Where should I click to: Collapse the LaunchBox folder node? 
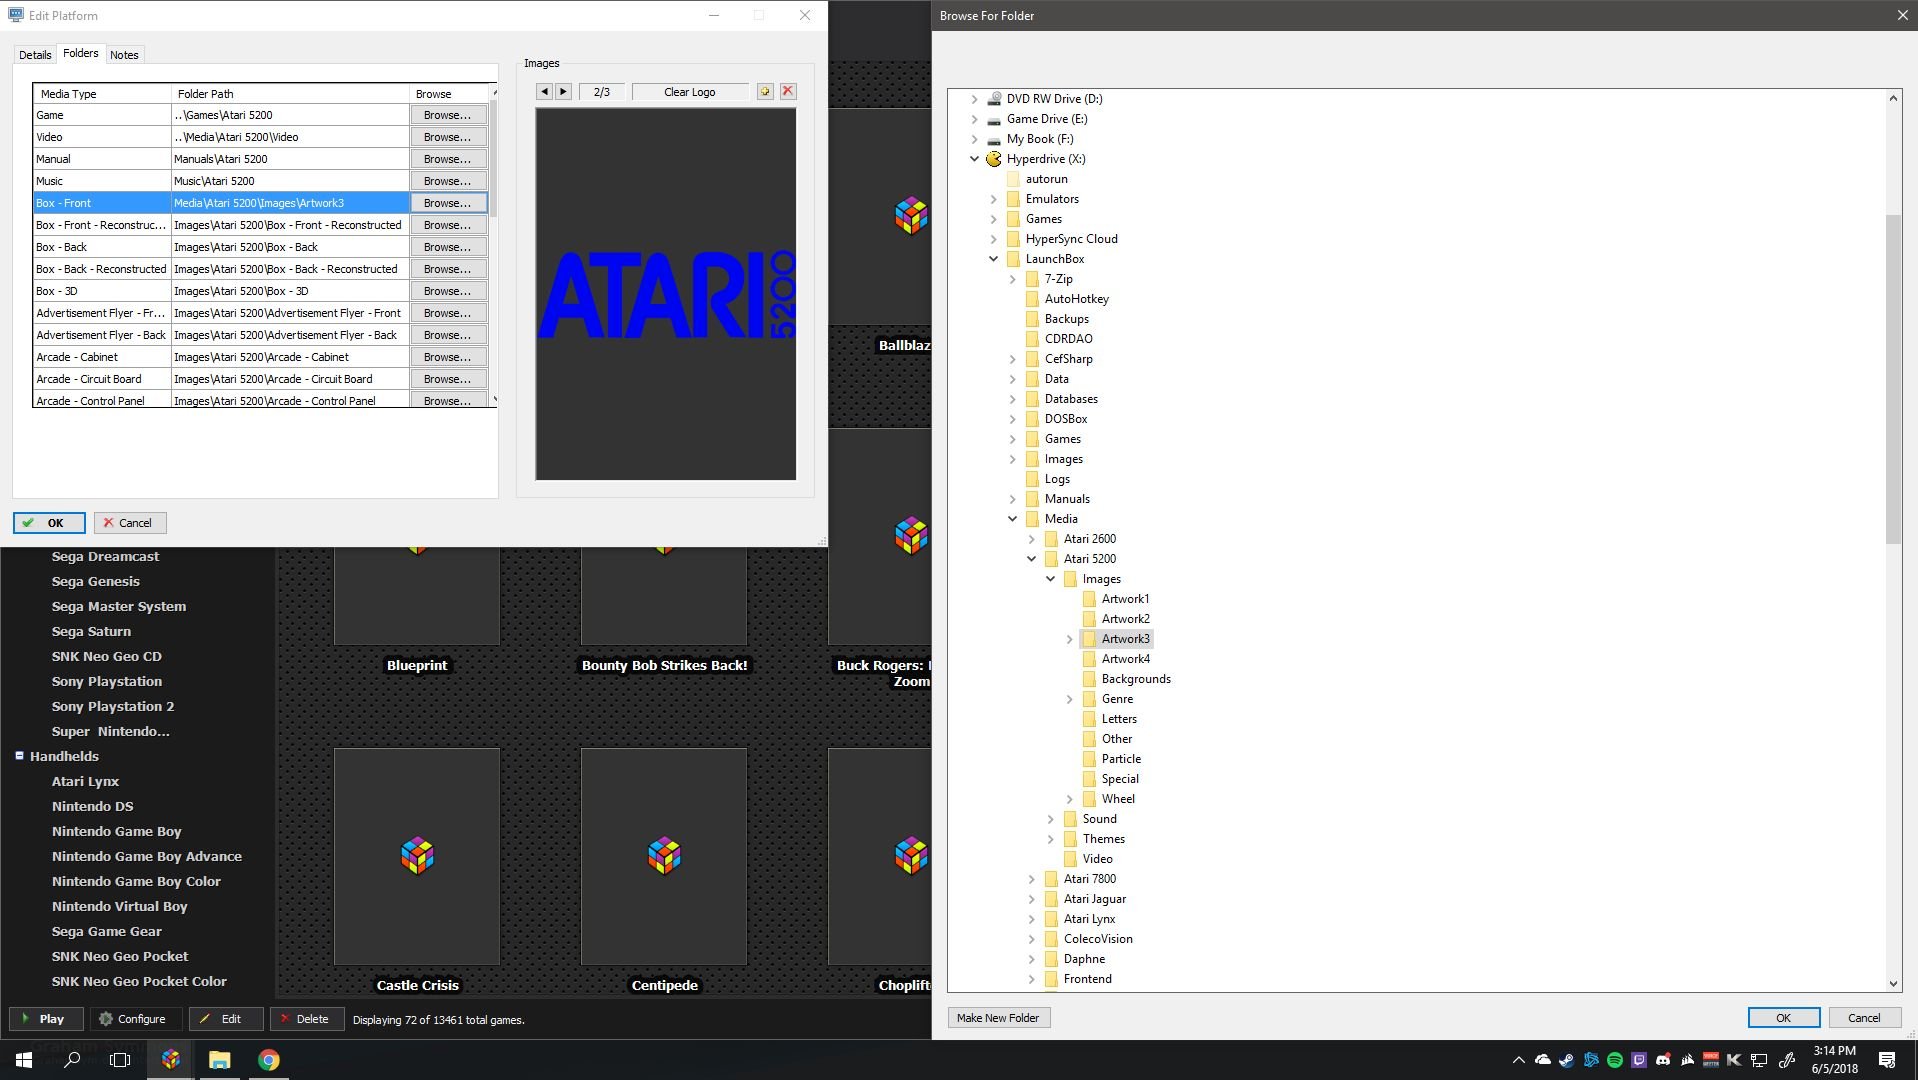993,259
